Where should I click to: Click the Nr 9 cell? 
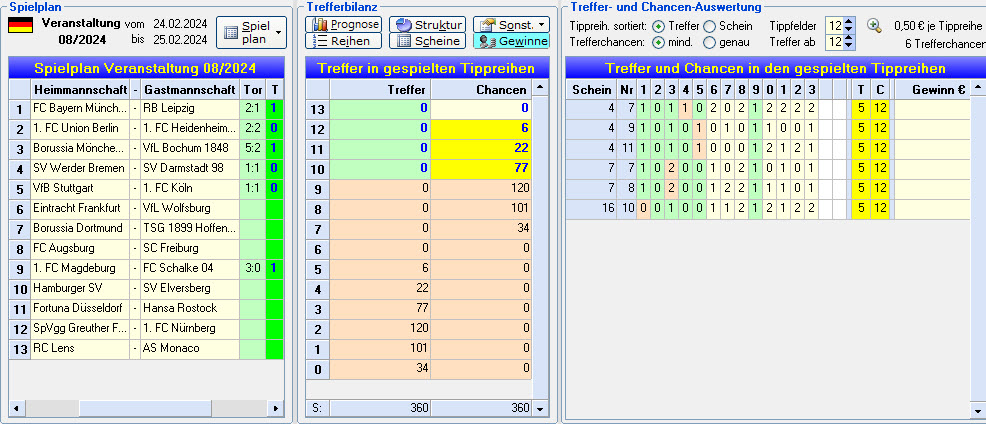[626, 128]
